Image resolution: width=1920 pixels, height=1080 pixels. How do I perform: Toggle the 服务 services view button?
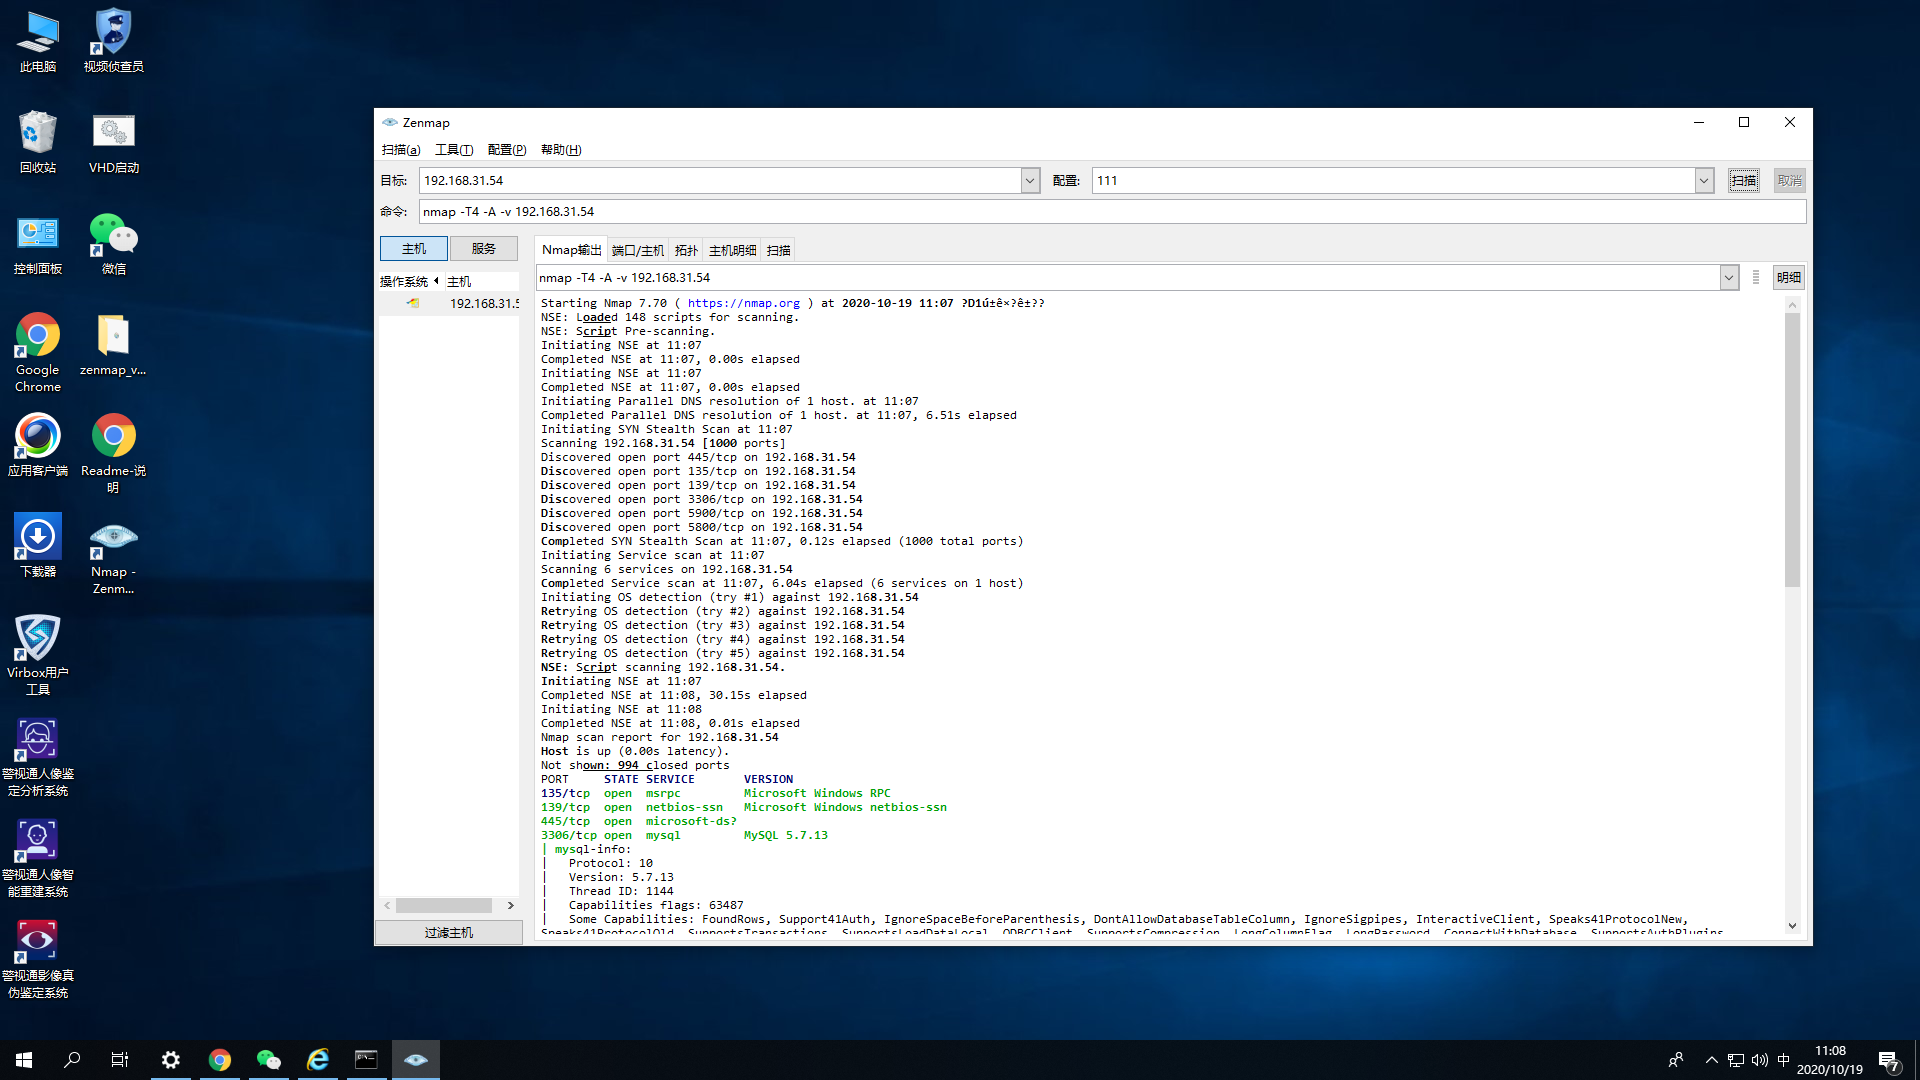click(x=483, y=249)
